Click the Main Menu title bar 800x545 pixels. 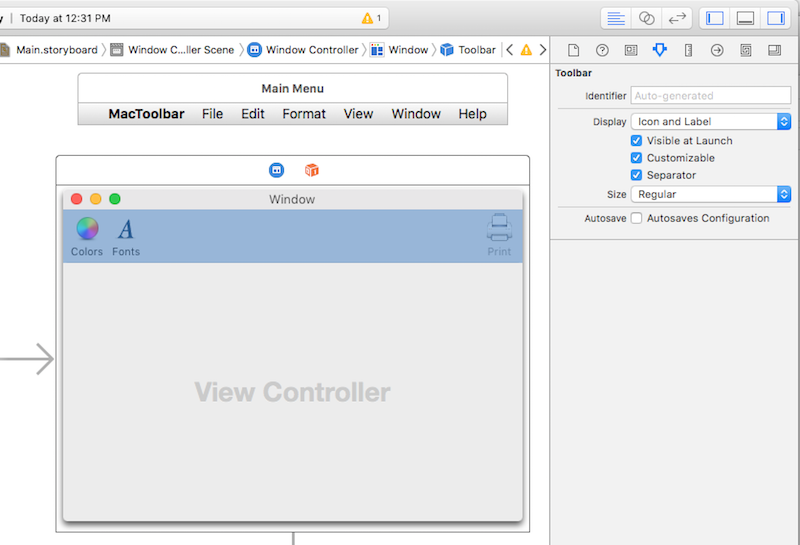pos(293,88)
